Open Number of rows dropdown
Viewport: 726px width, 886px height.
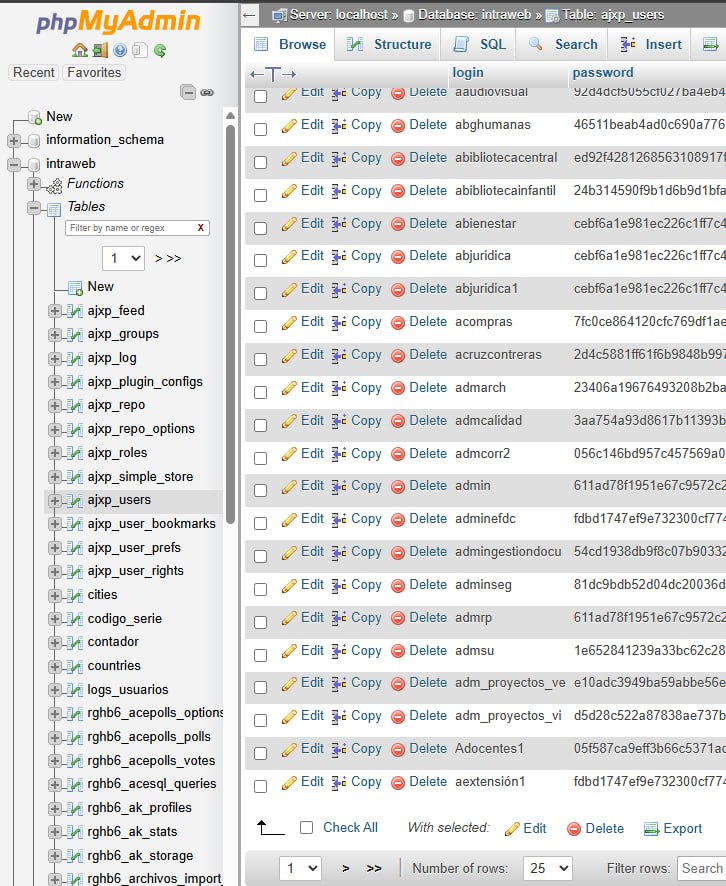(548, 868)
